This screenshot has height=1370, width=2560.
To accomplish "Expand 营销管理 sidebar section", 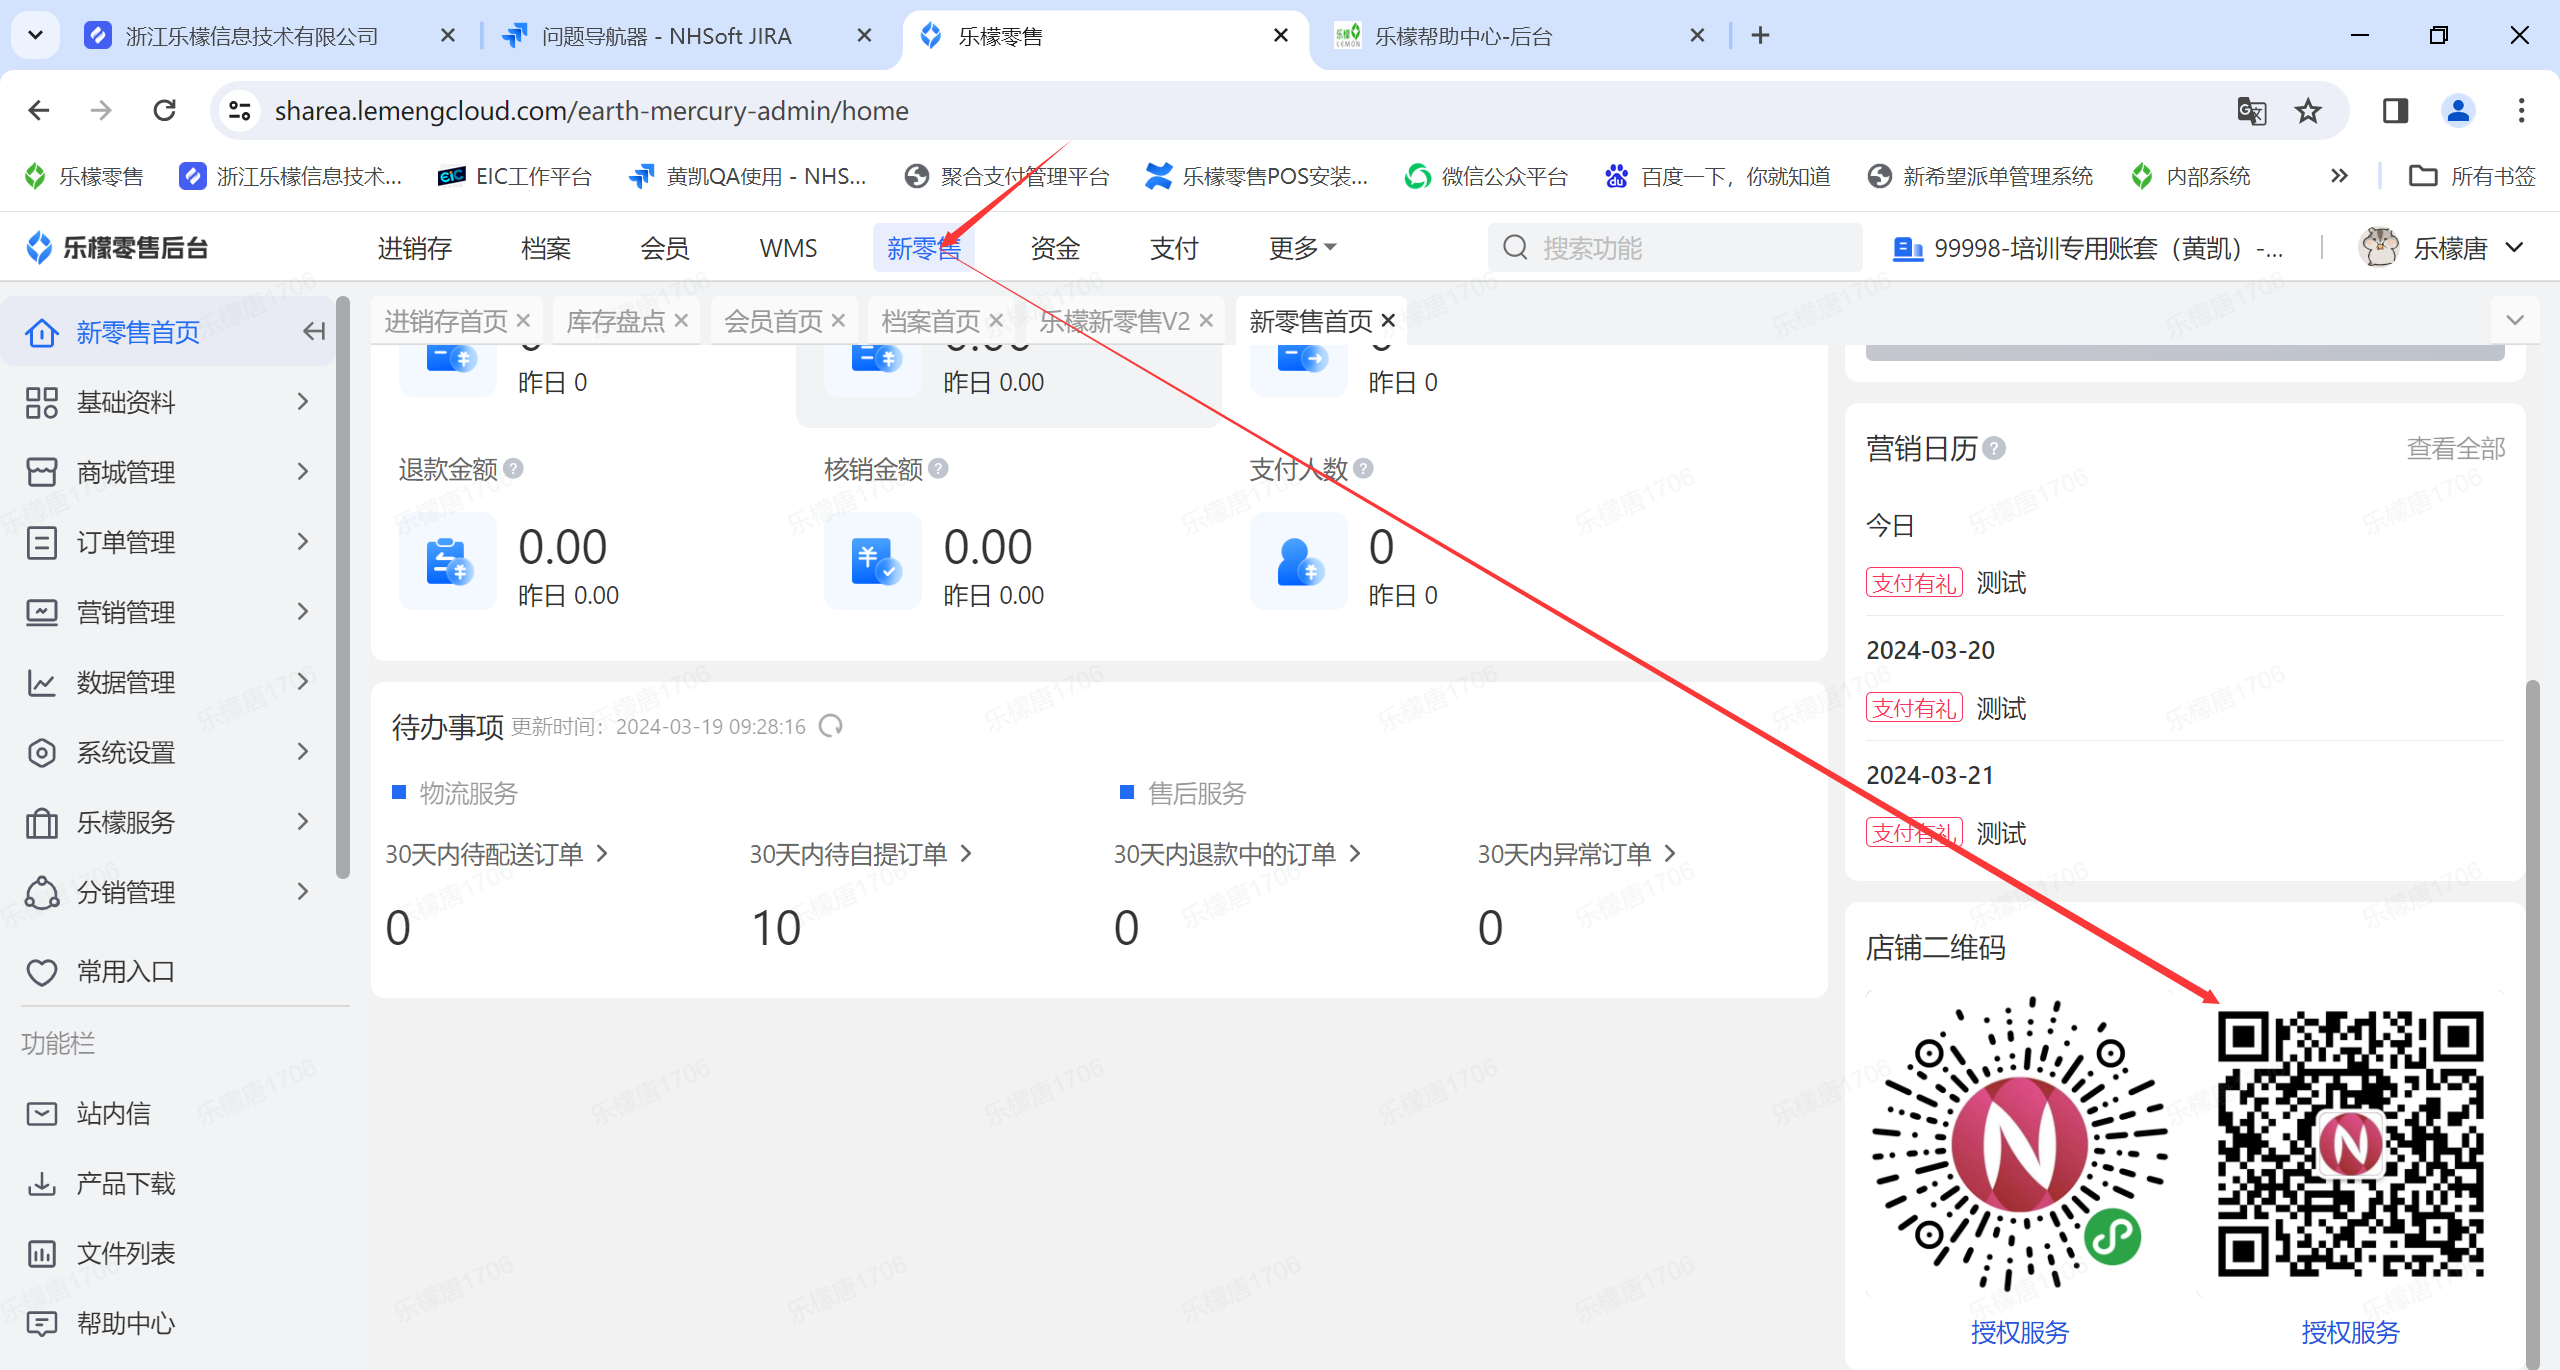I will [168, 612].
